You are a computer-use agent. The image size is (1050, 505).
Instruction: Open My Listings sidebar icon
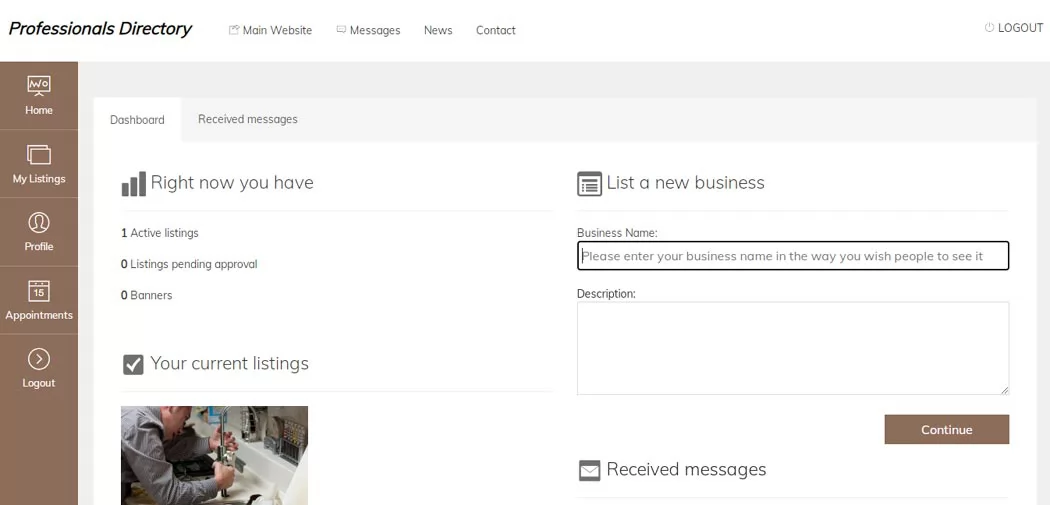pyautogui.click(x=38, y=155)
